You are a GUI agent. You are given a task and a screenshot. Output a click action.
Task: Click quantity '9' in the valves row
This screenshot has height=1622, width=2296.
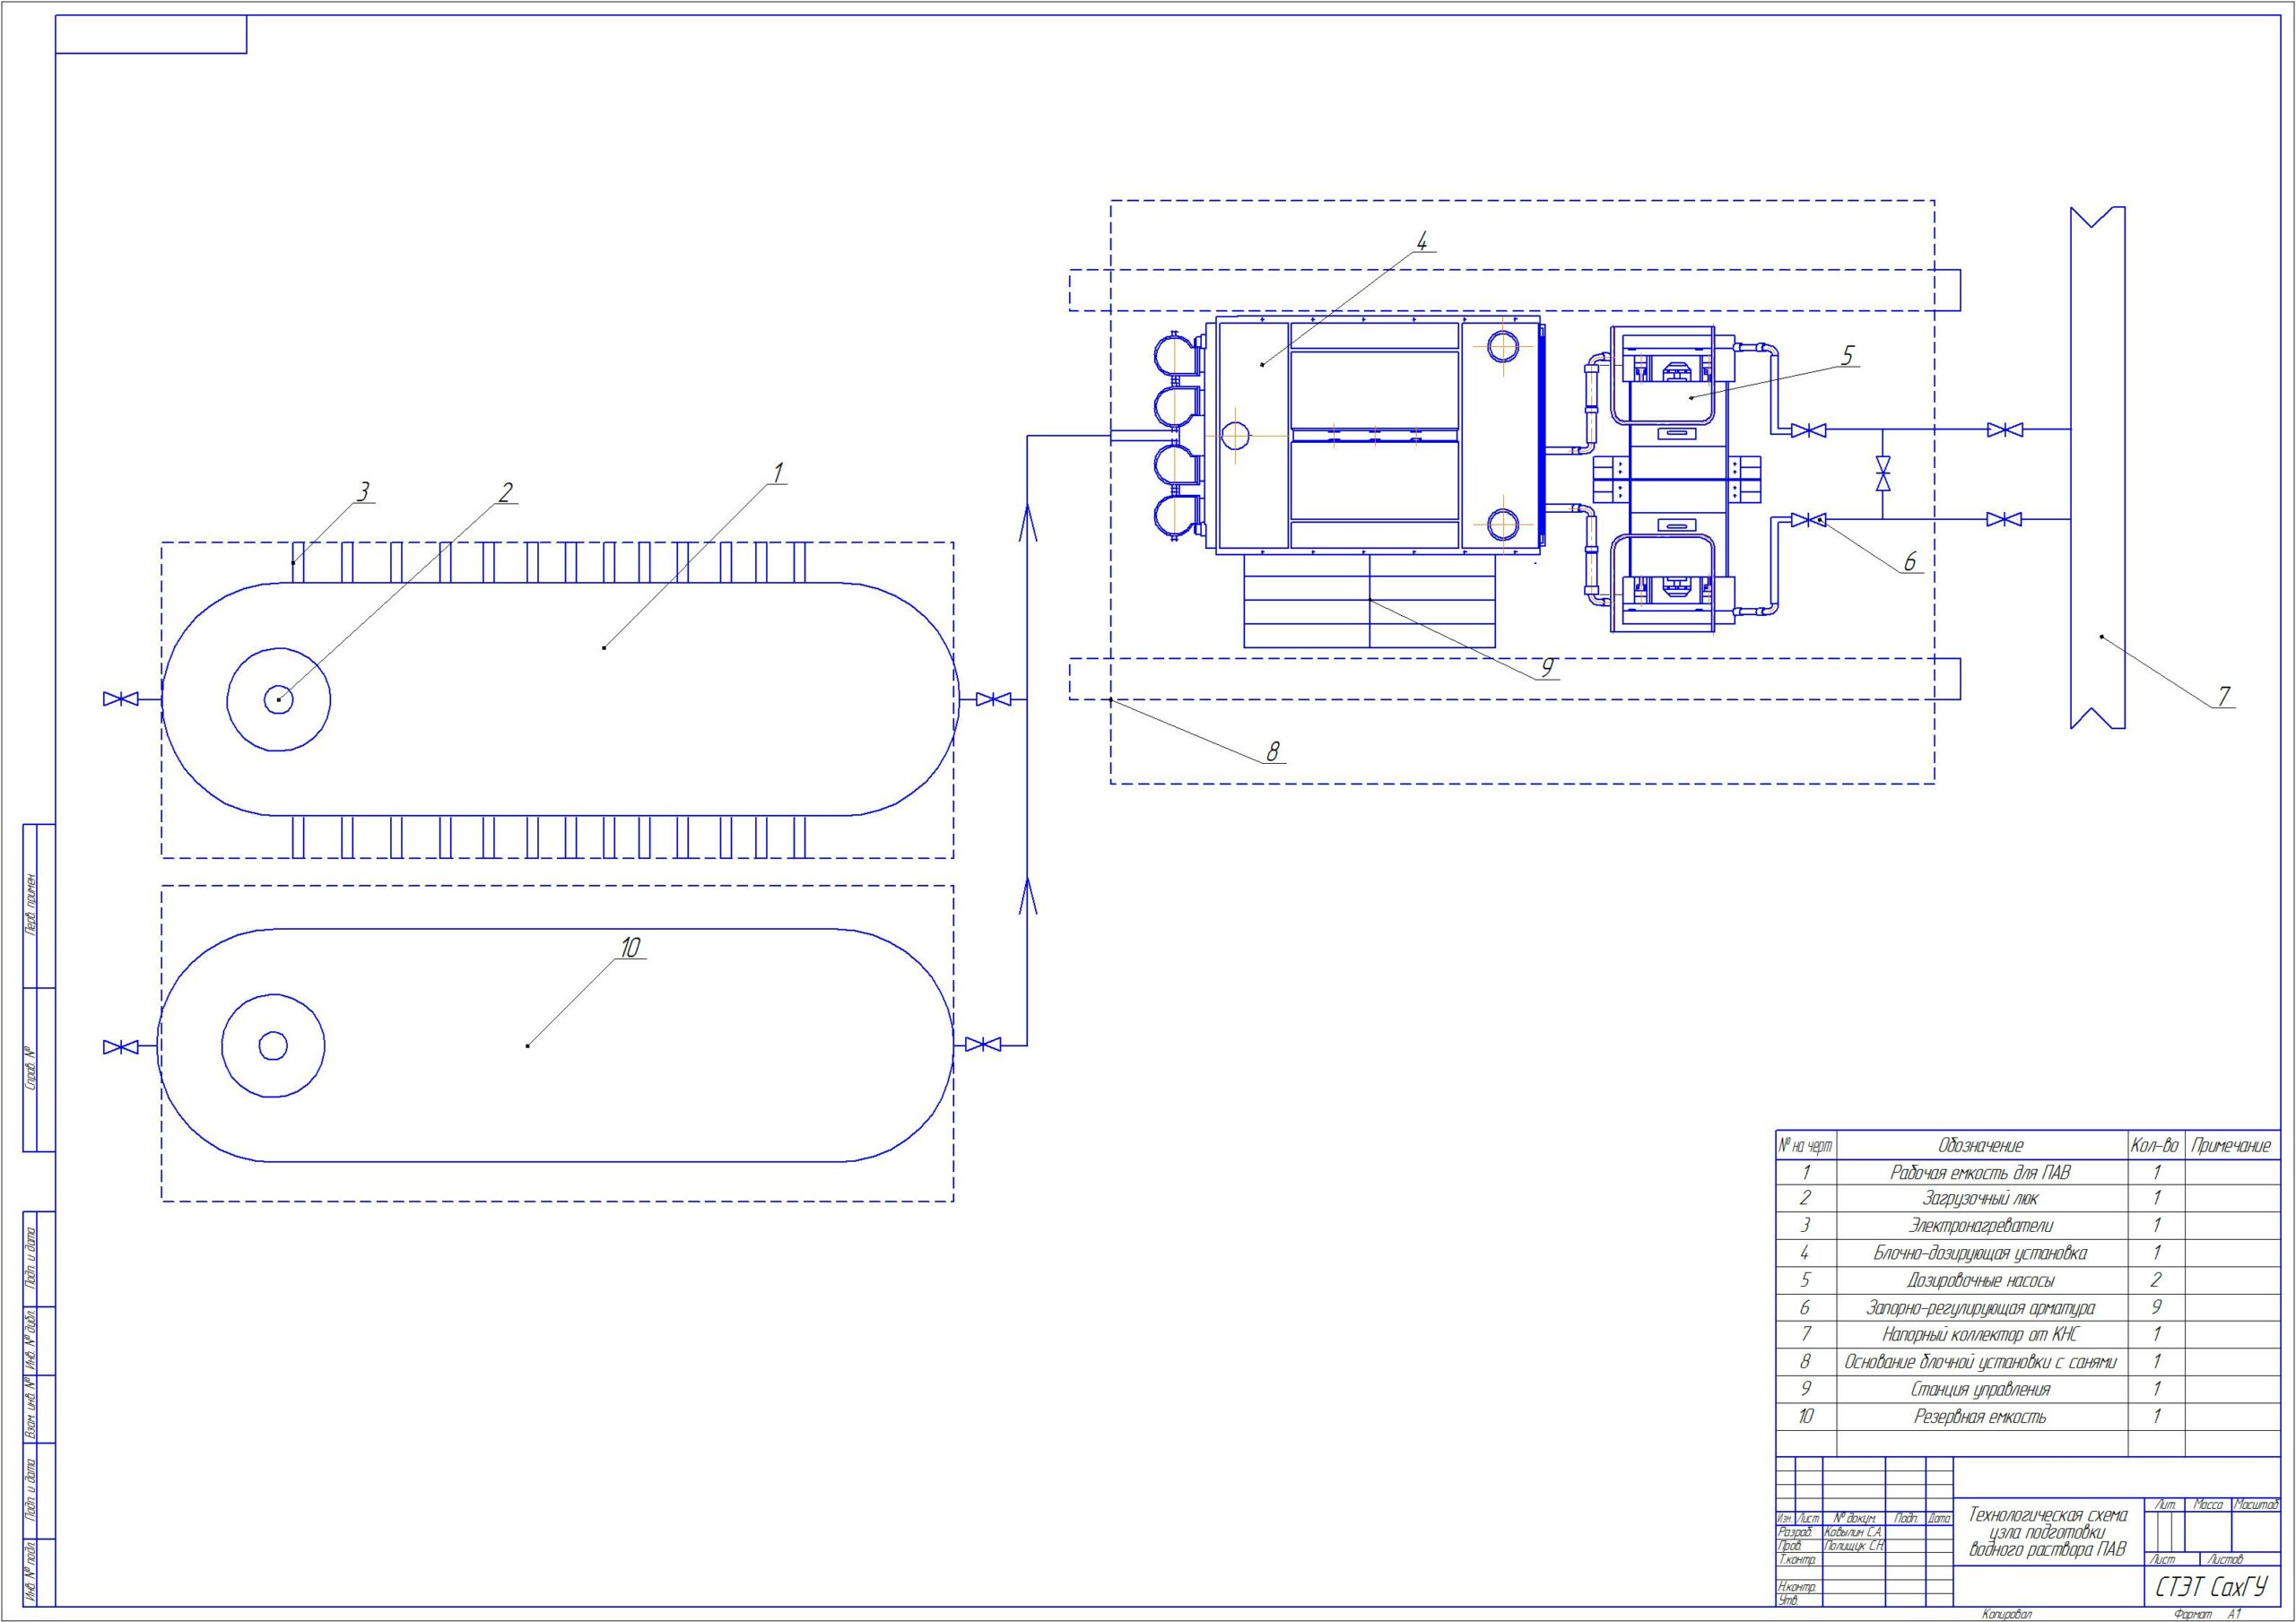pos(2156,1308)
